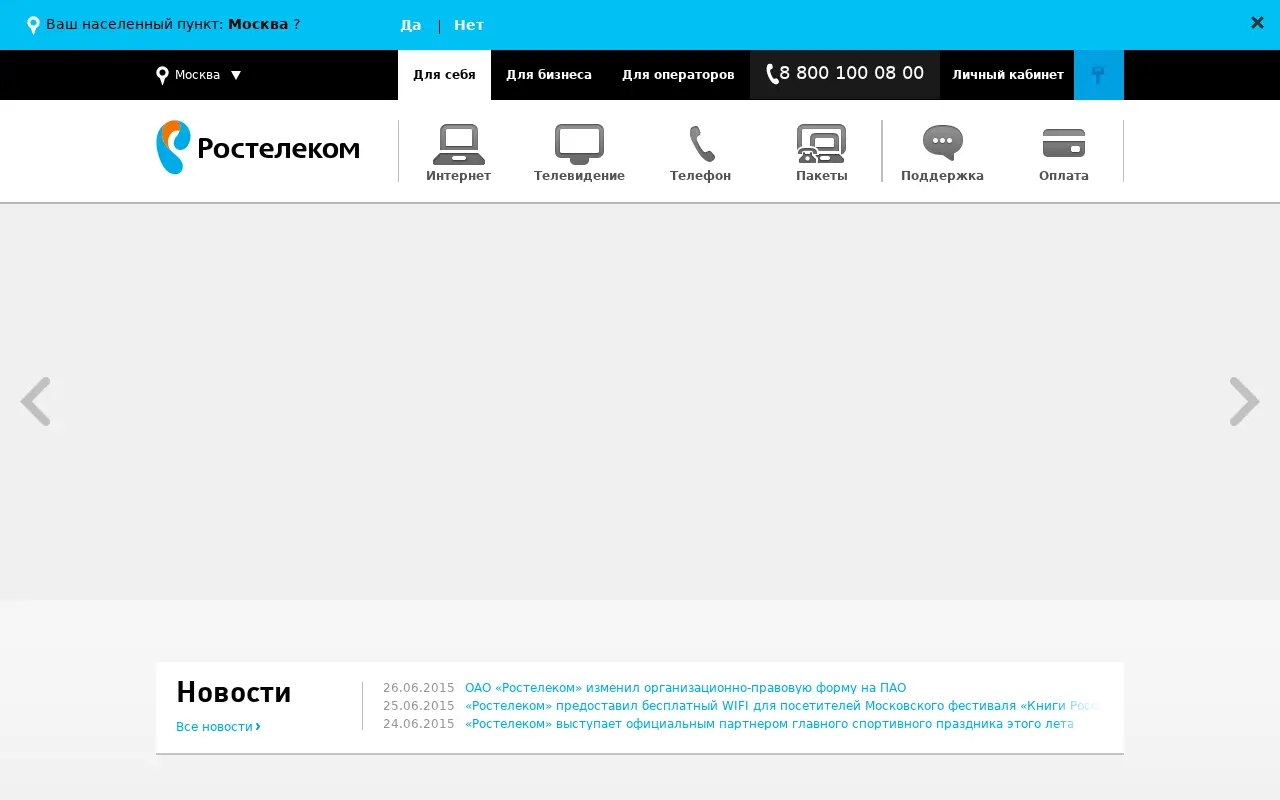Open news about free WIFI at book festival

(783, 706)
